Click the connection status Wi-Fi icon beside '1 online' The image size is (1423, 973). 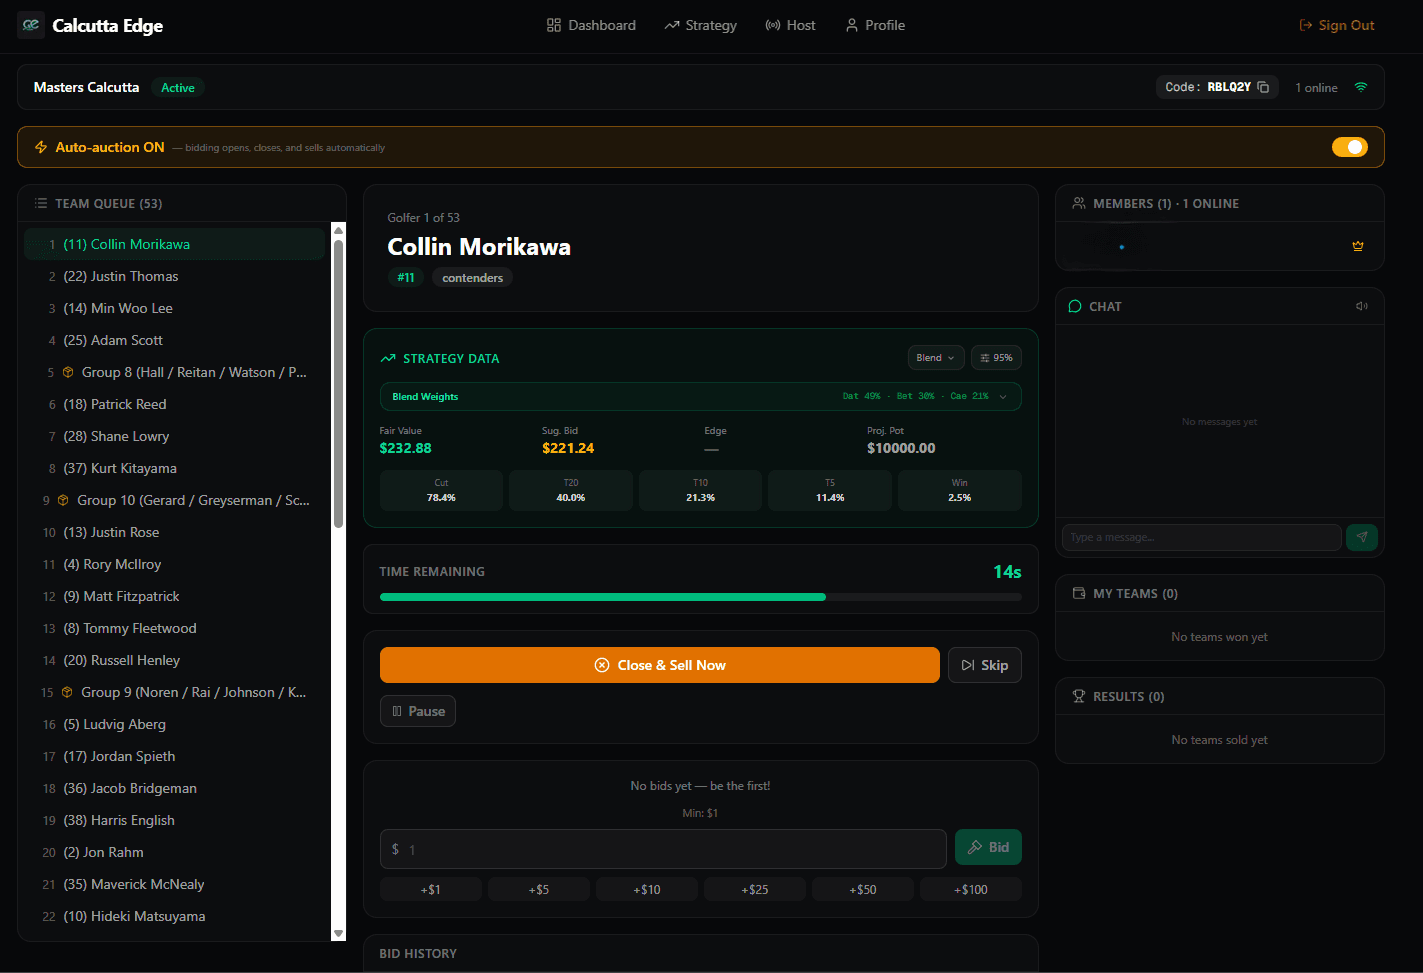coord(1361,87)
